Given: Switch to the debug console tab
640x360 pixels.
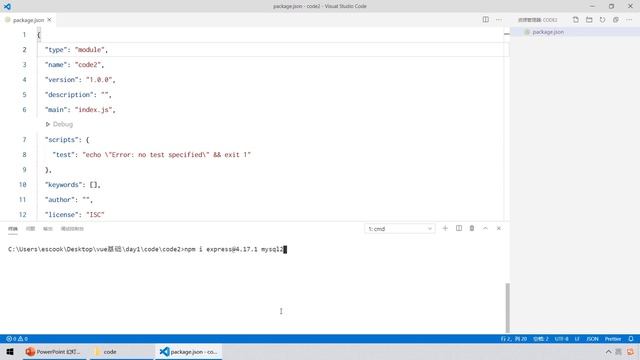Looking at the screenshot, I should (72, 229).
